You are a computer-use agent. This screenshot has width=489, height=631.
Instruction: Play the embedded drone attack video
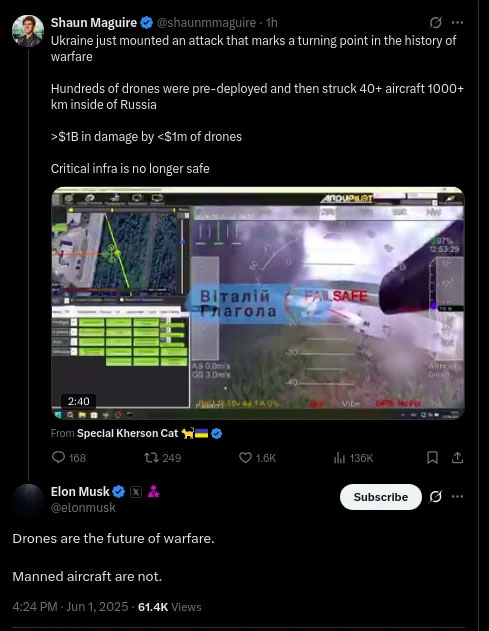click(x=258, y=303)
